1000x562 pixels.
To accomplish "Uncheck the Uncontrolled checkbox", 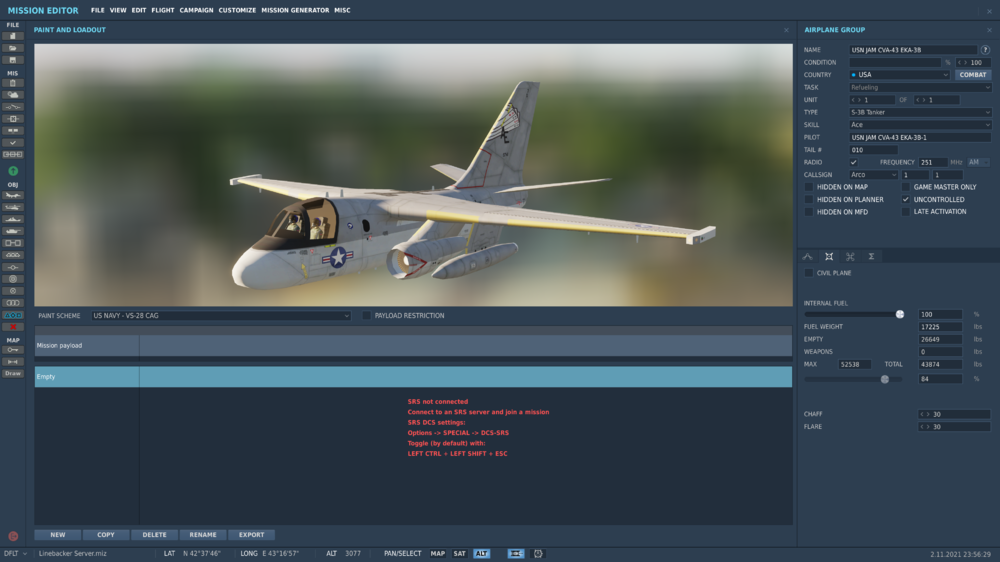I will pyautogui.click(x=906, y=200).
